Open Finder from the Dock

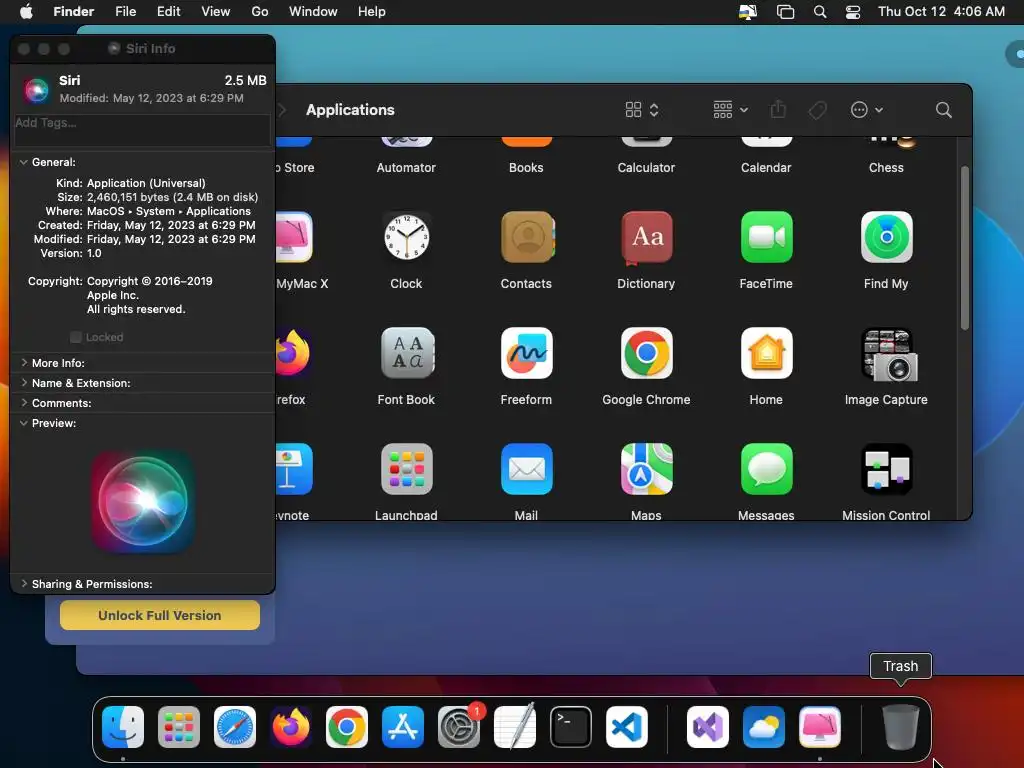pos(123,727)
